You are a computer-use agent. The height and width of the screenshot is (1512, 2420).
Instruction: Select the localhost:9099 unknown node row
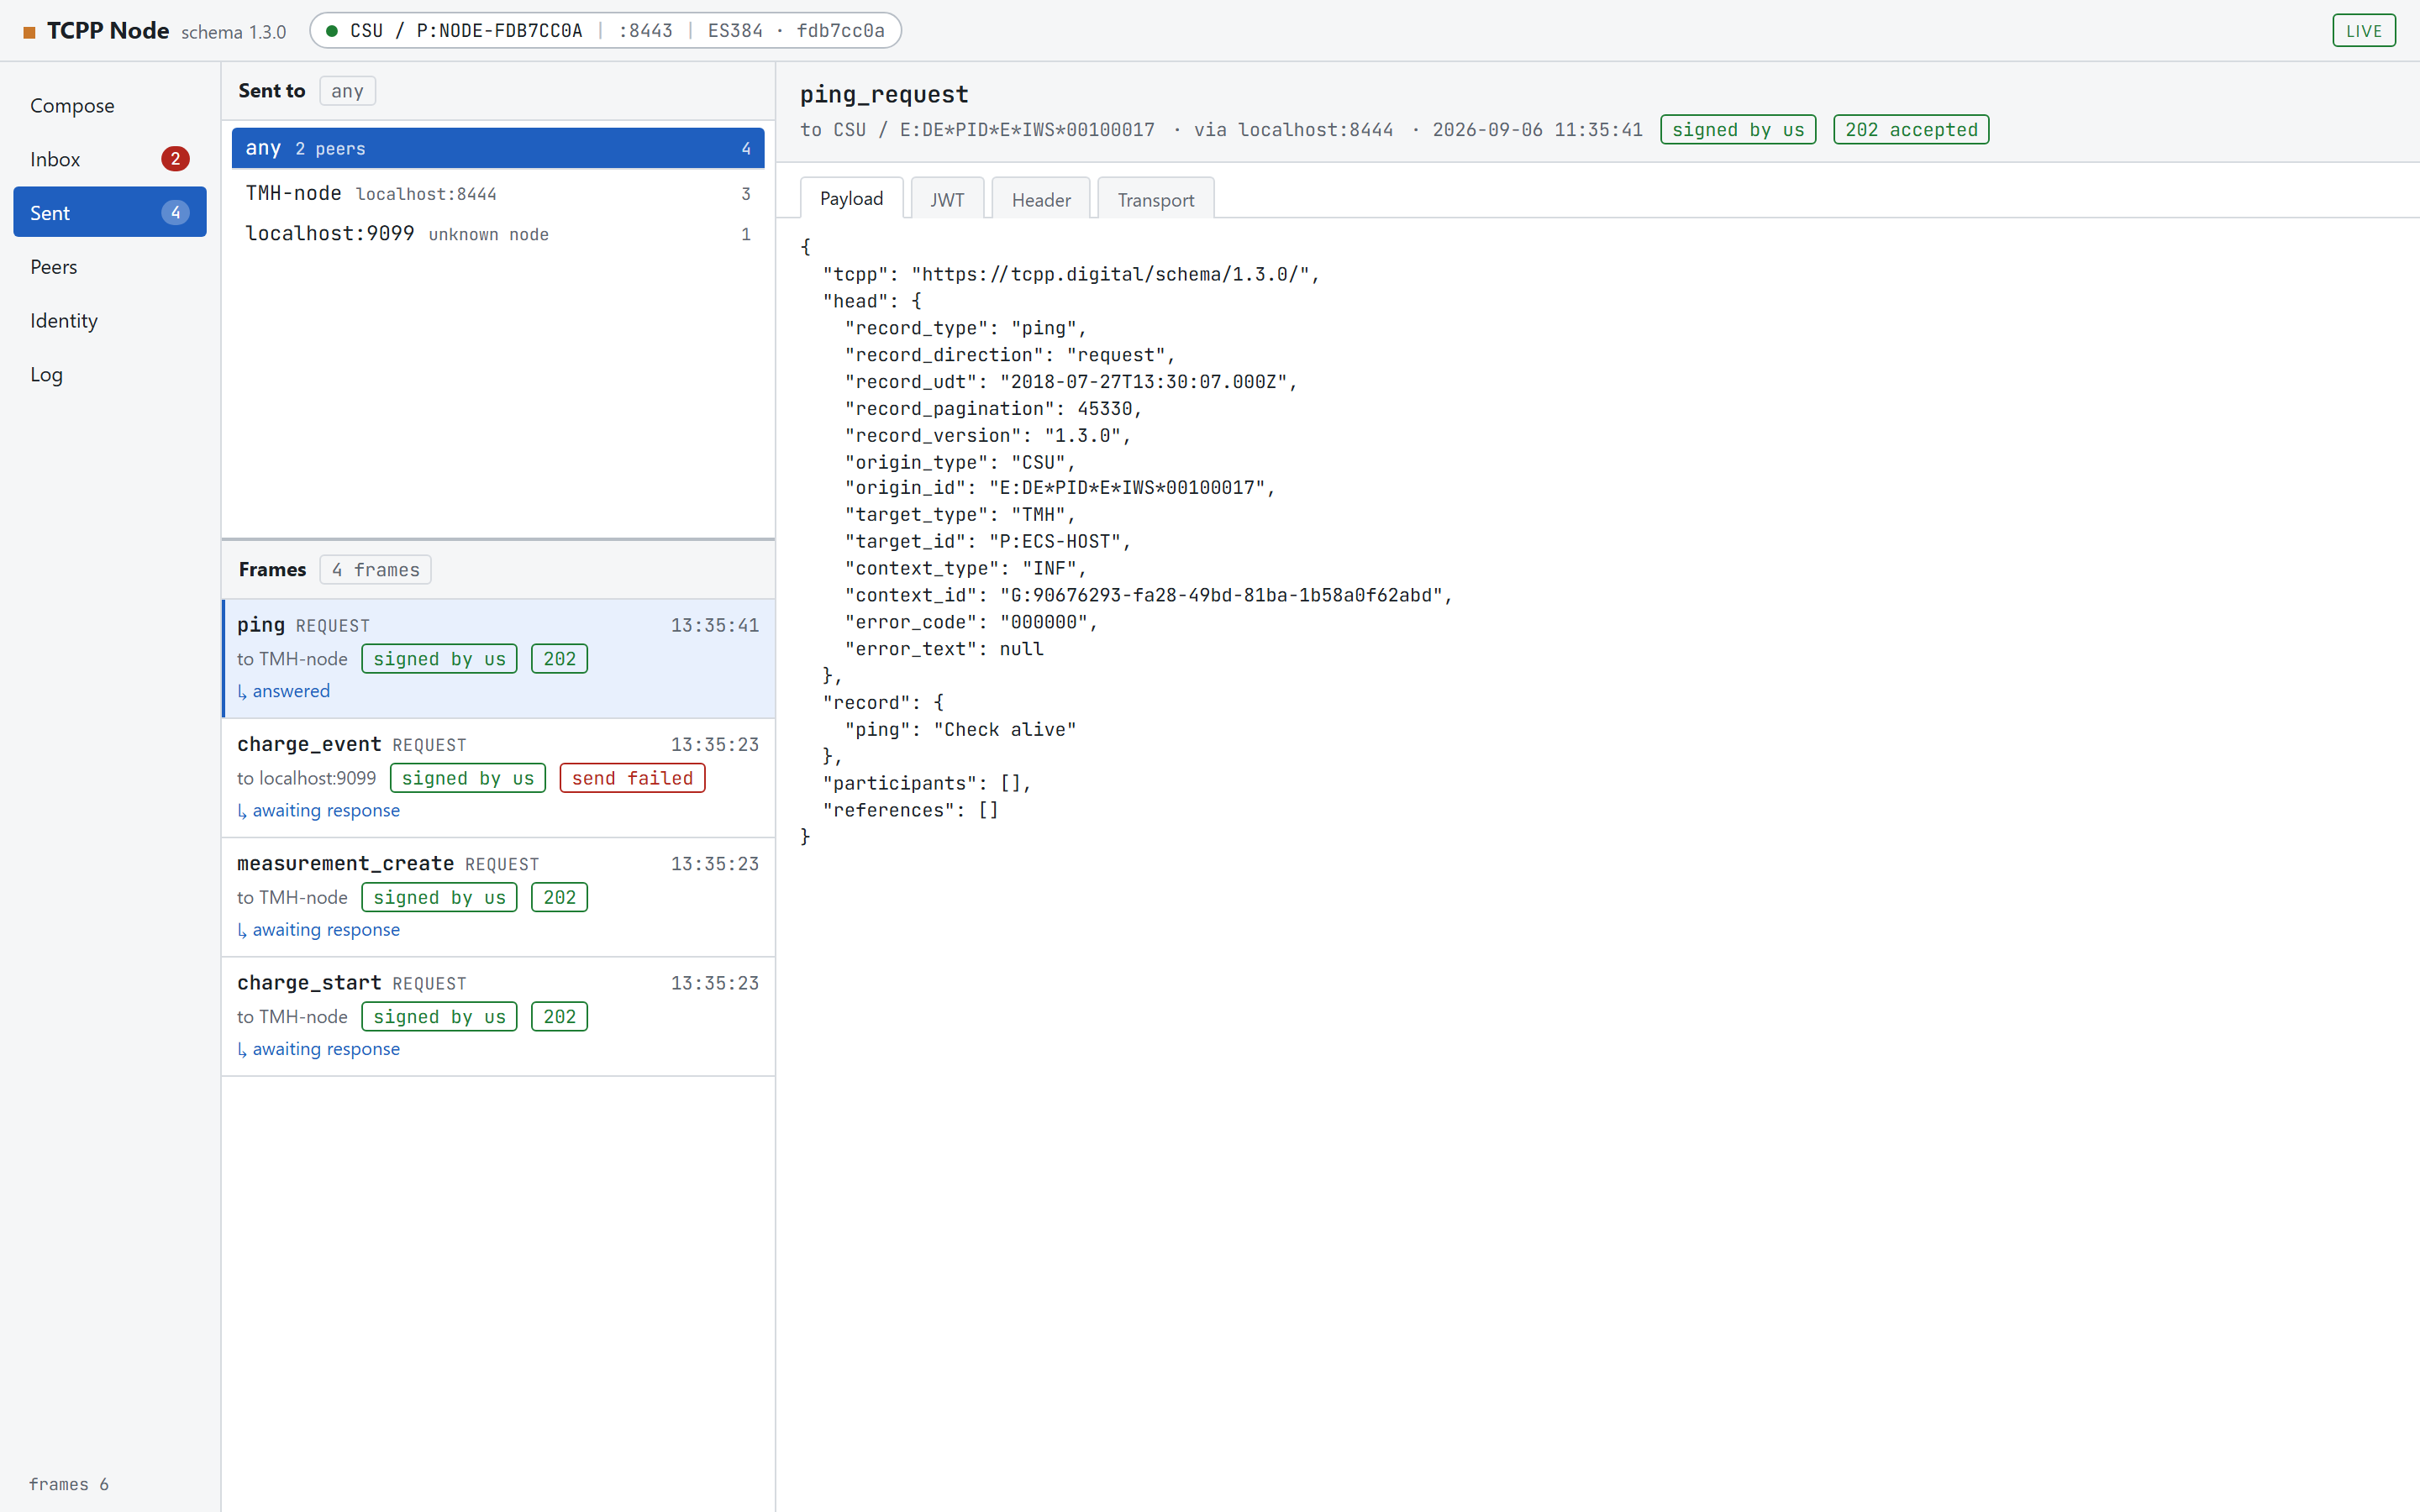498,234
